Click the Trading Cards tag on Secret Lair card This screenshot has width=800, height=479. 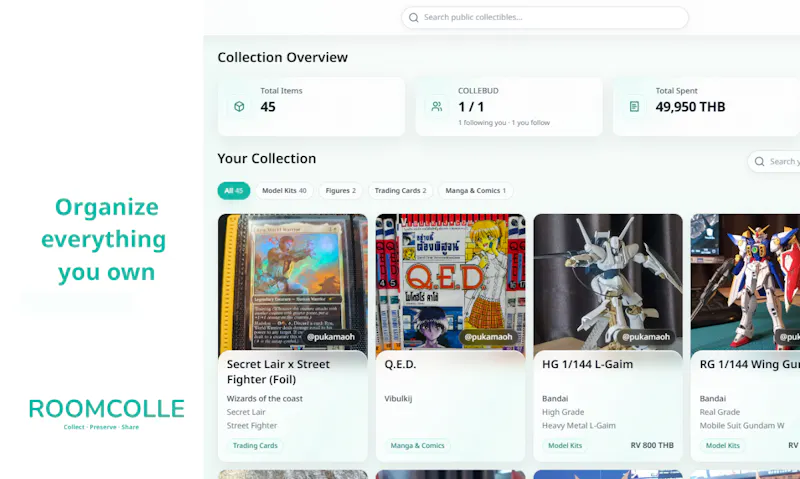tap(255, 445)
